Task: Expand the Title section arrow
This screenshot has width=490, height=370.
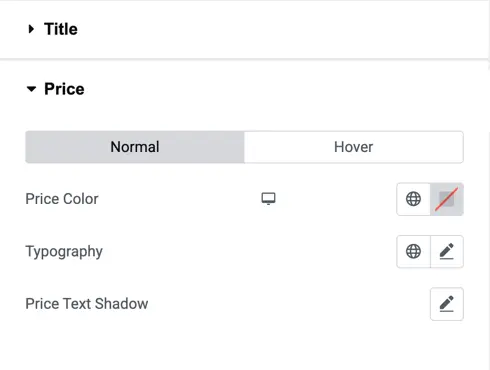Action: click(31, 29)
